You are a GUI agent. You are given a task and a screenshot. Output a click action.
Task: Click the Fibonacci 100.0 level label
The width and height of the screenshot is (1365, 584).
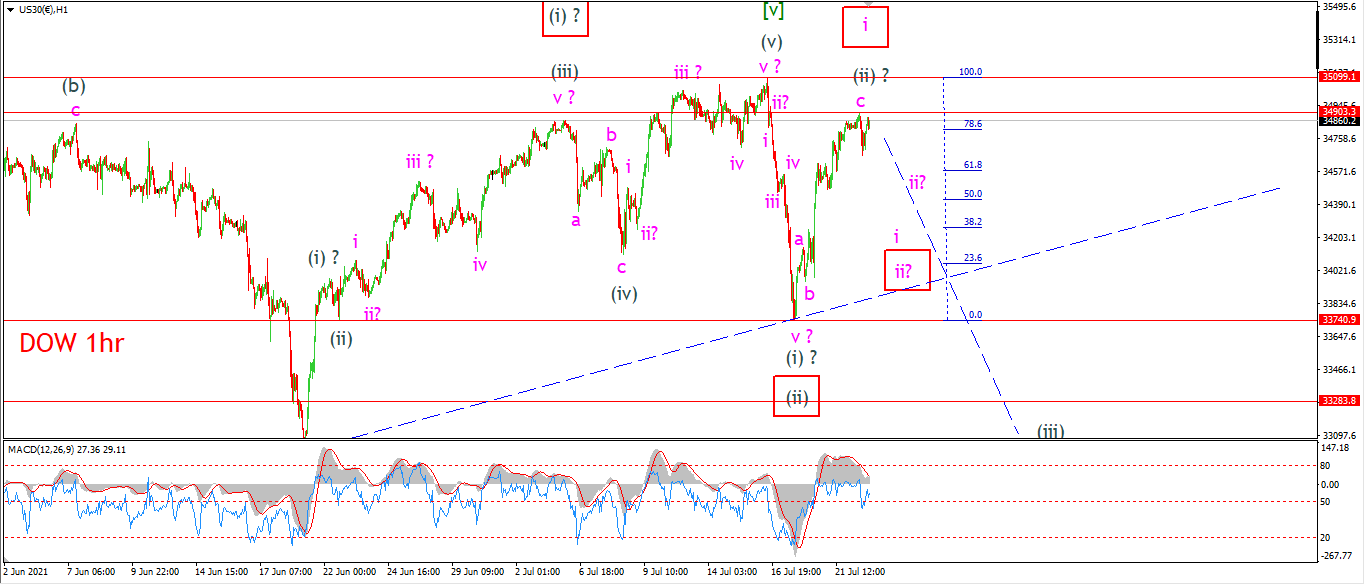tap(970, 72)
